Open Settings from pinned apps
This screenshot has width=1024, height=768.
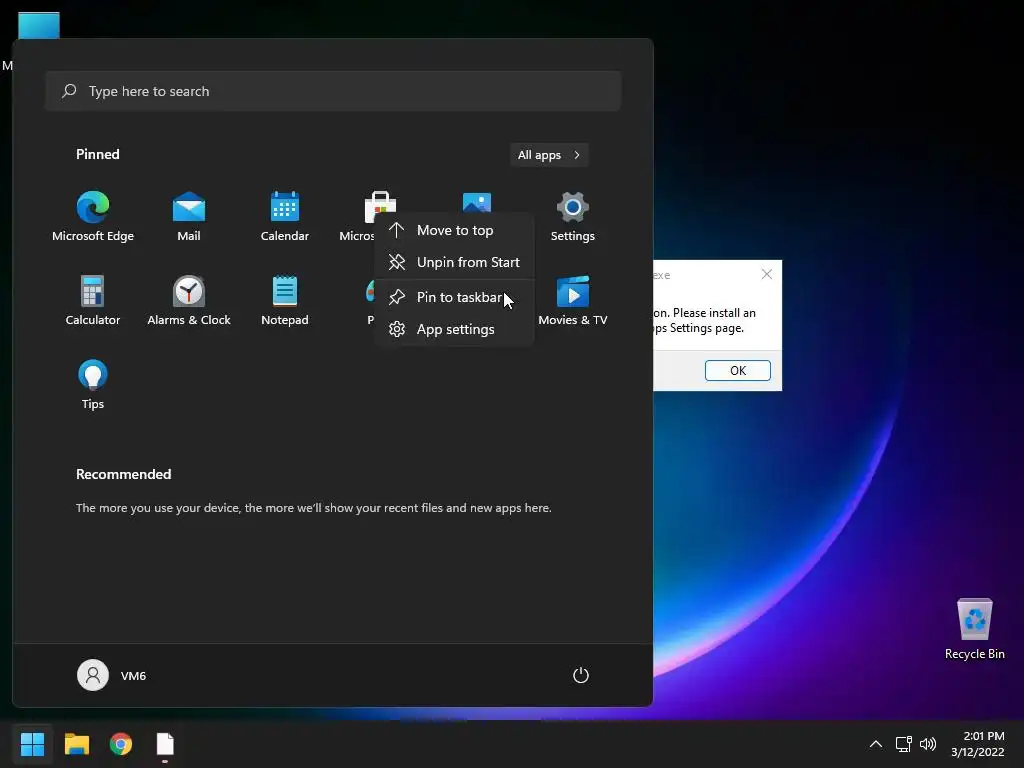[573, 217]
